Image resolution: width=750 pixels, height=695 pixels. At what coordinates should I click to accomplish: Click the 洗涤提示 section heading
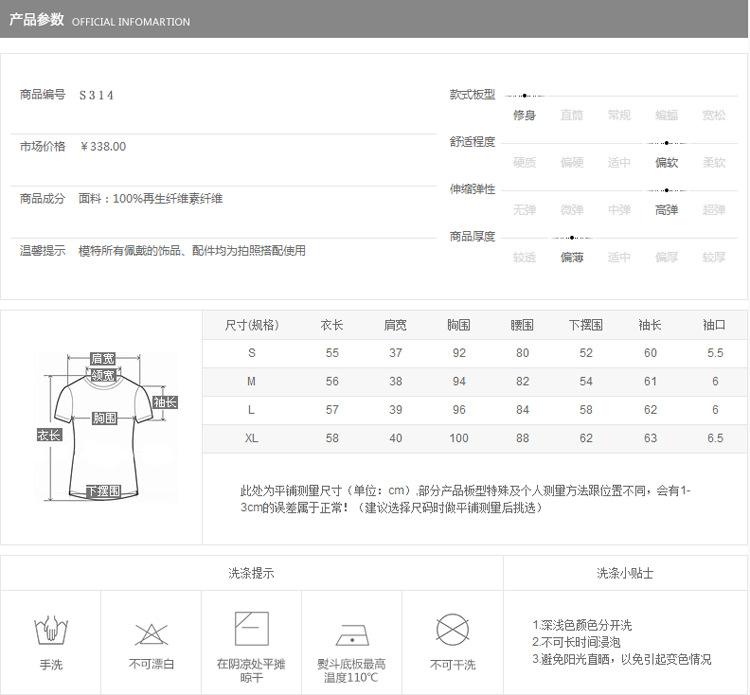tap(251, 573)
